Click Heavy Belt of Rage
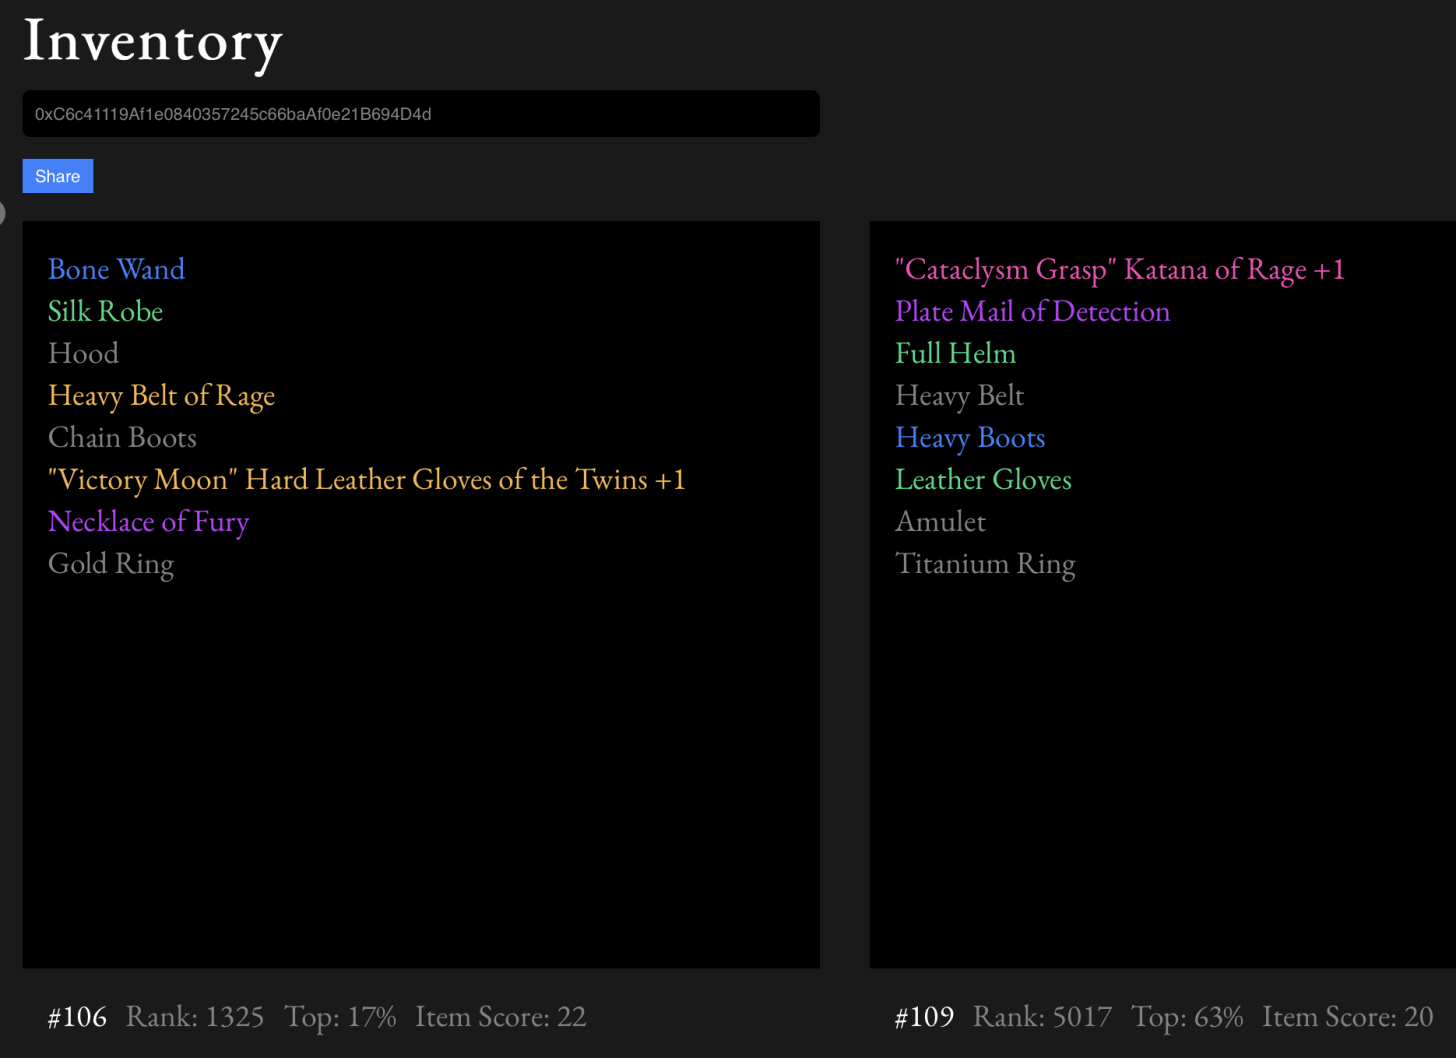1456x1058 pixels. point(161,395)
